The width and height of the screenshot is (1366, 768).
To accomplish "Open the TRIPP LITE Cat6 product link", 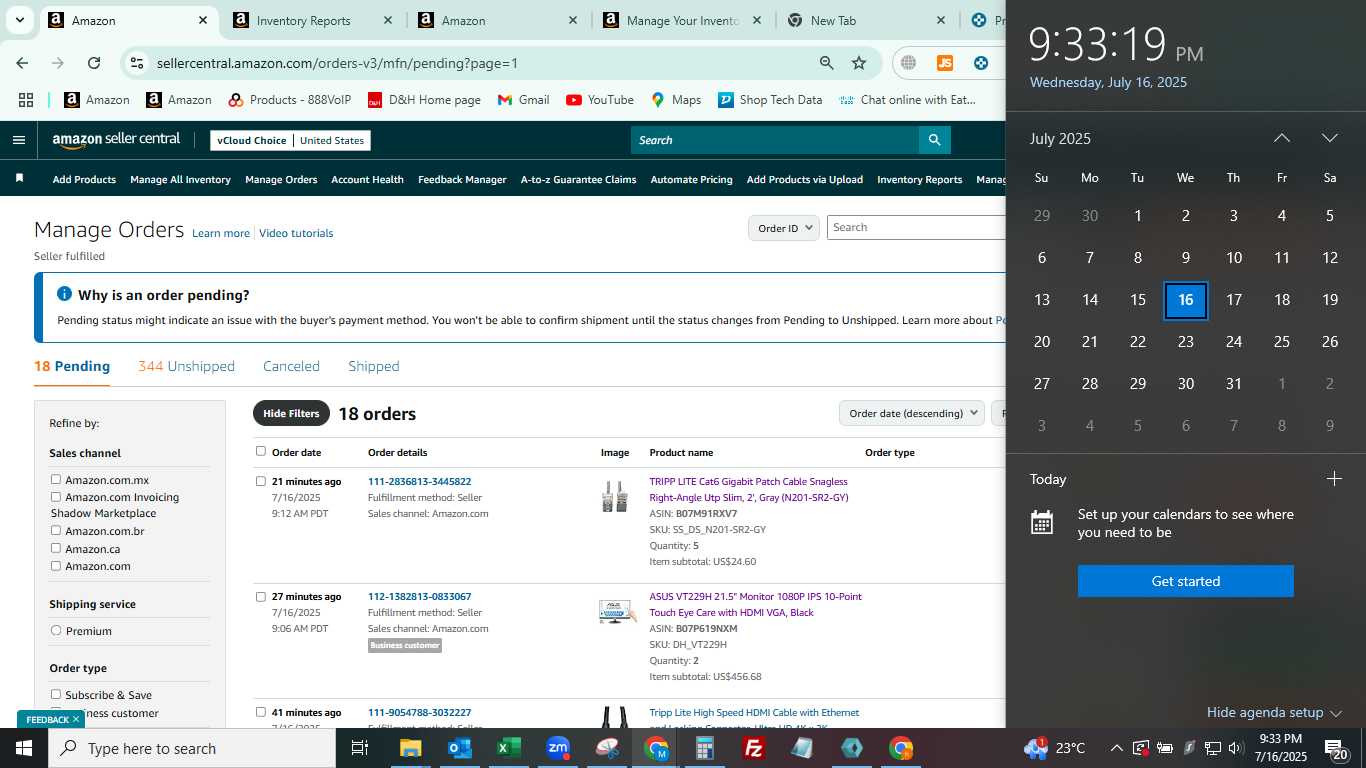I will [x=749, y=489].
